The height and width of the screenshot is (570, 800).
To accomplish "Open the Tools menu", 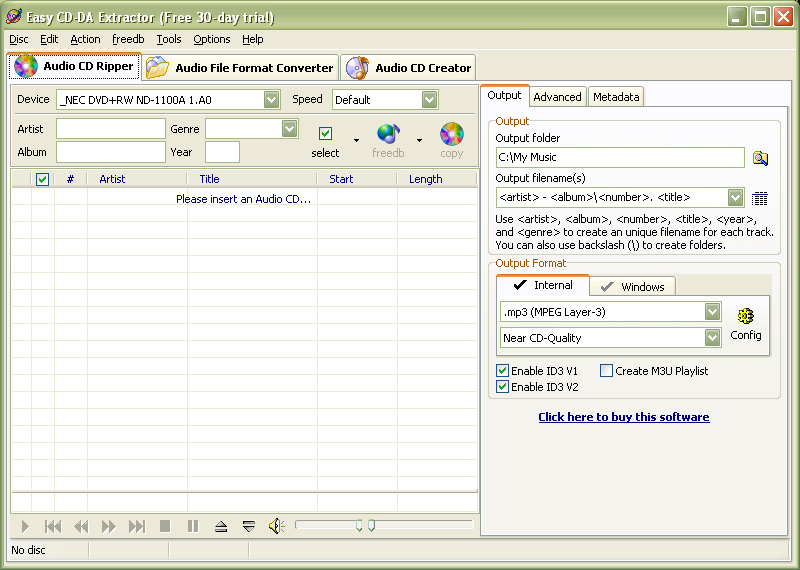I will point(169,39).
